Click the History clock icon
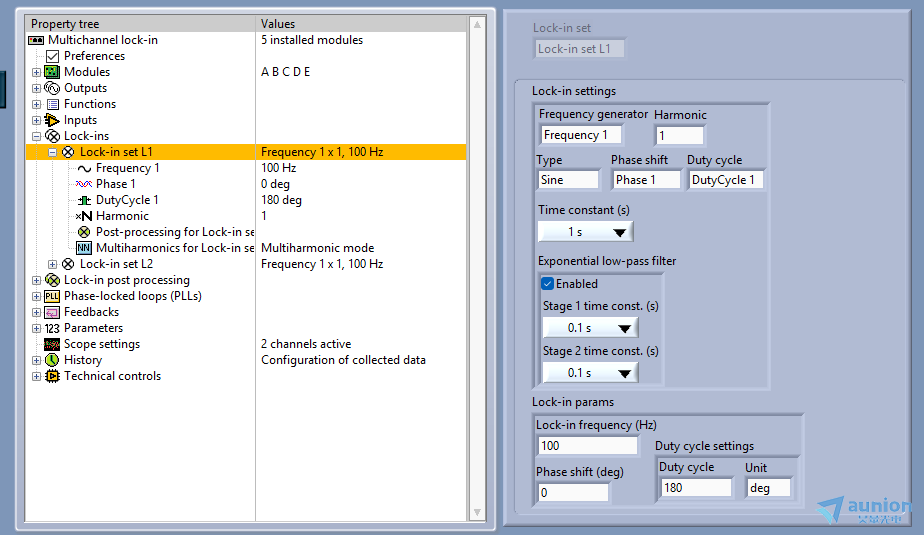924x535 pixels. tap(52, 360)
